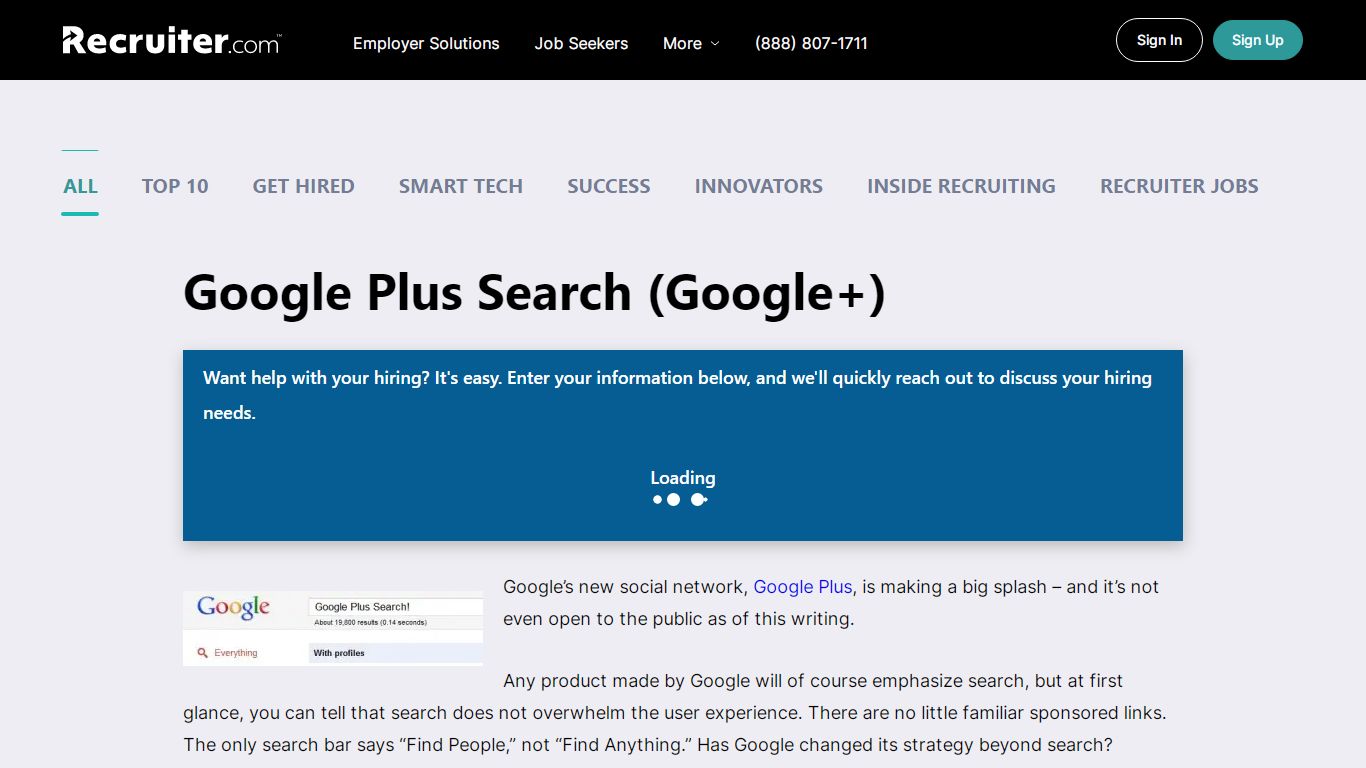Switch to INSIDE RECRUITING tab

pyautogui.click(x=961, y=186)
